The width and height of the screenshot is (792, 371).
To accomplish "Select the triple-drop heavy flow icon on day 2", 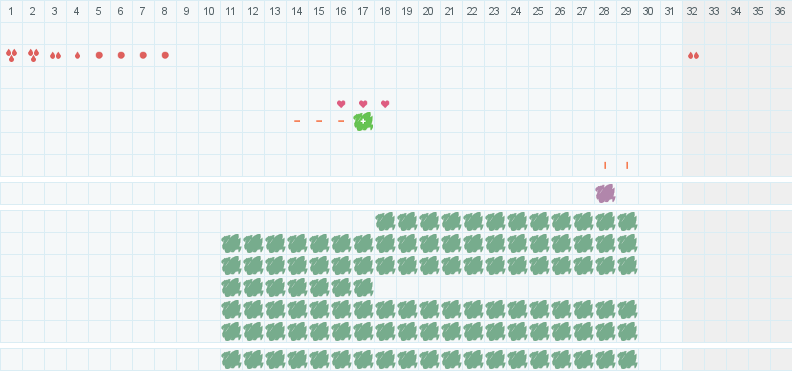I will (33, 56).
